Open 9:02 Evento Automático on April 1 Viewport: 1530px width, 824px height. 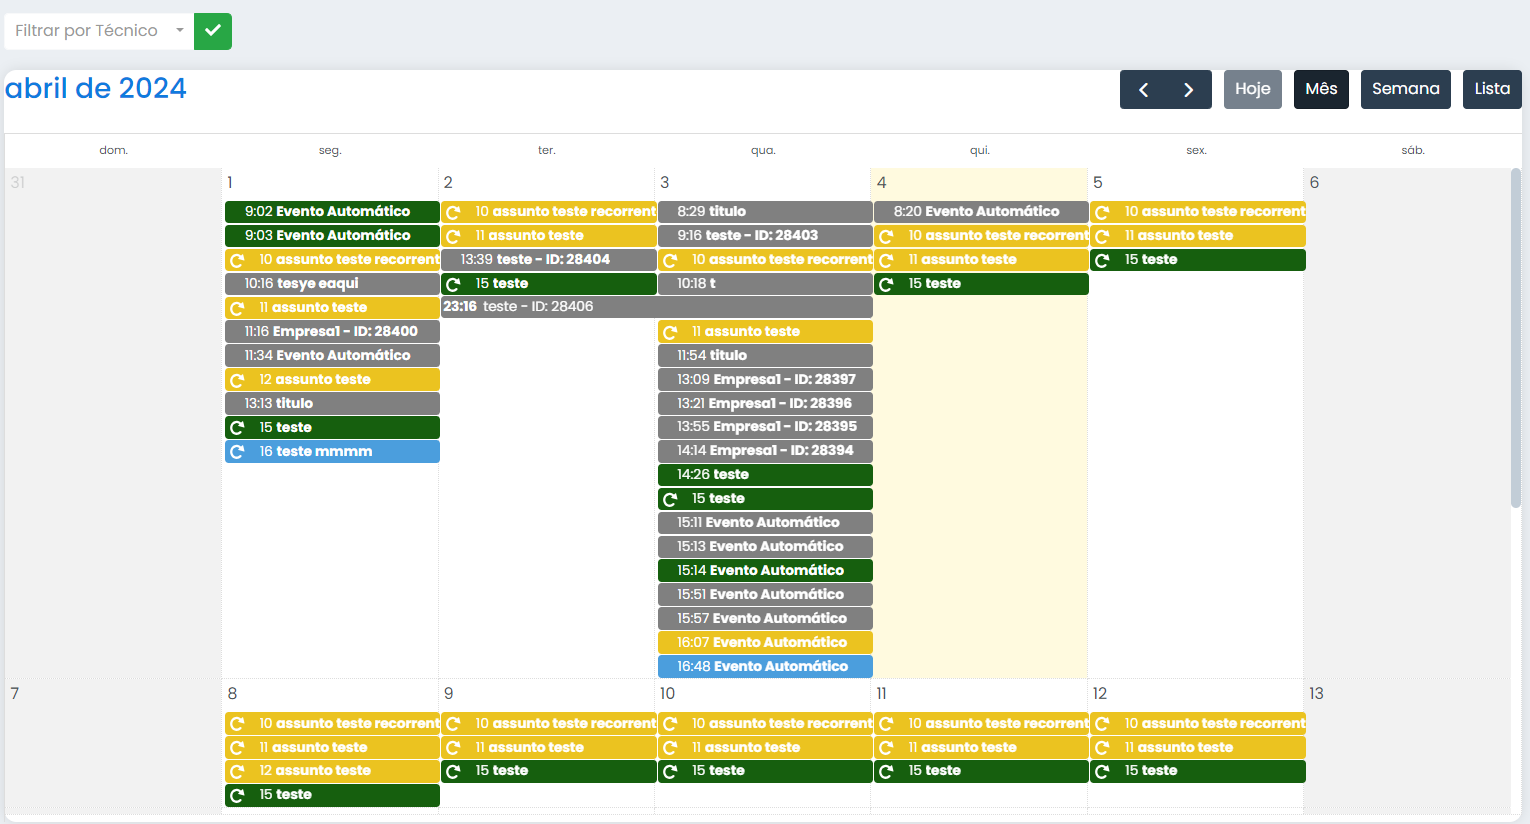click(332, 212)
